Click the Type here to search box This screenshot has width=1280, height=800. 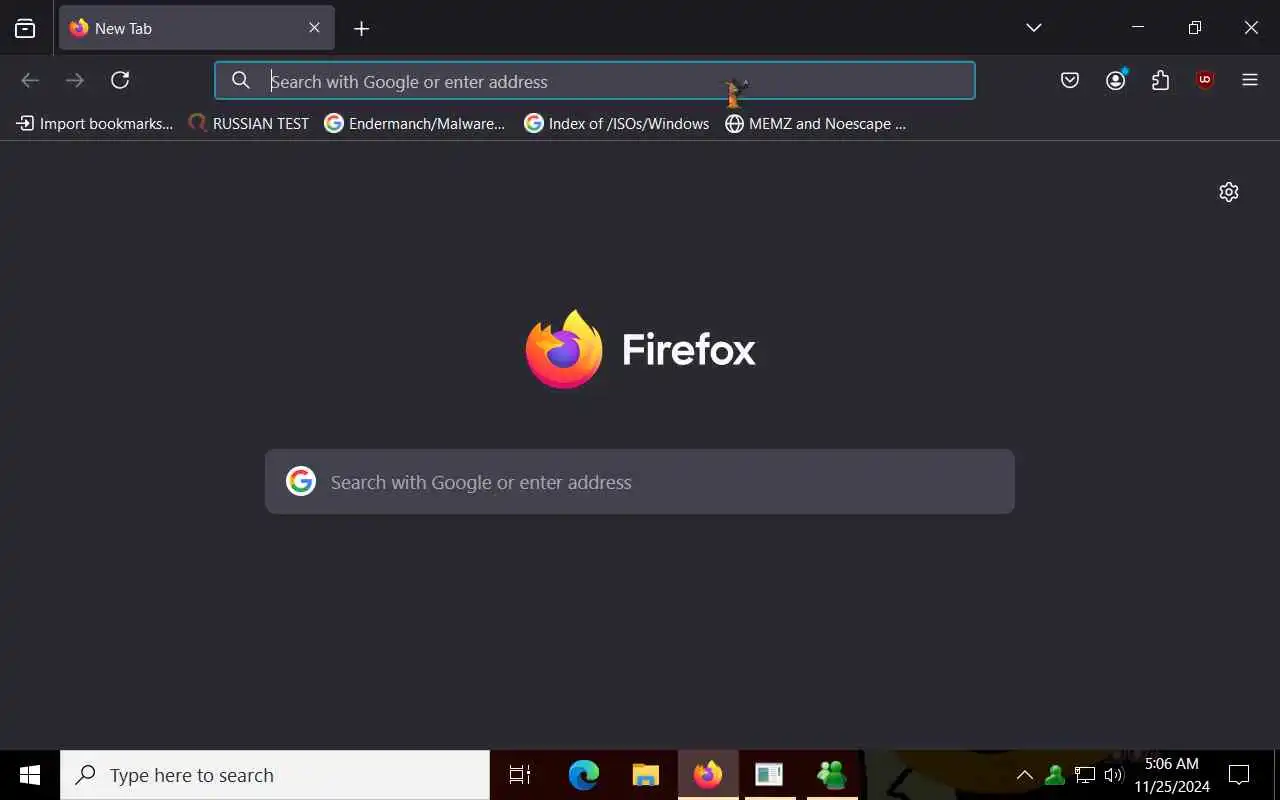pyautogui.click(x=275, y=775)
